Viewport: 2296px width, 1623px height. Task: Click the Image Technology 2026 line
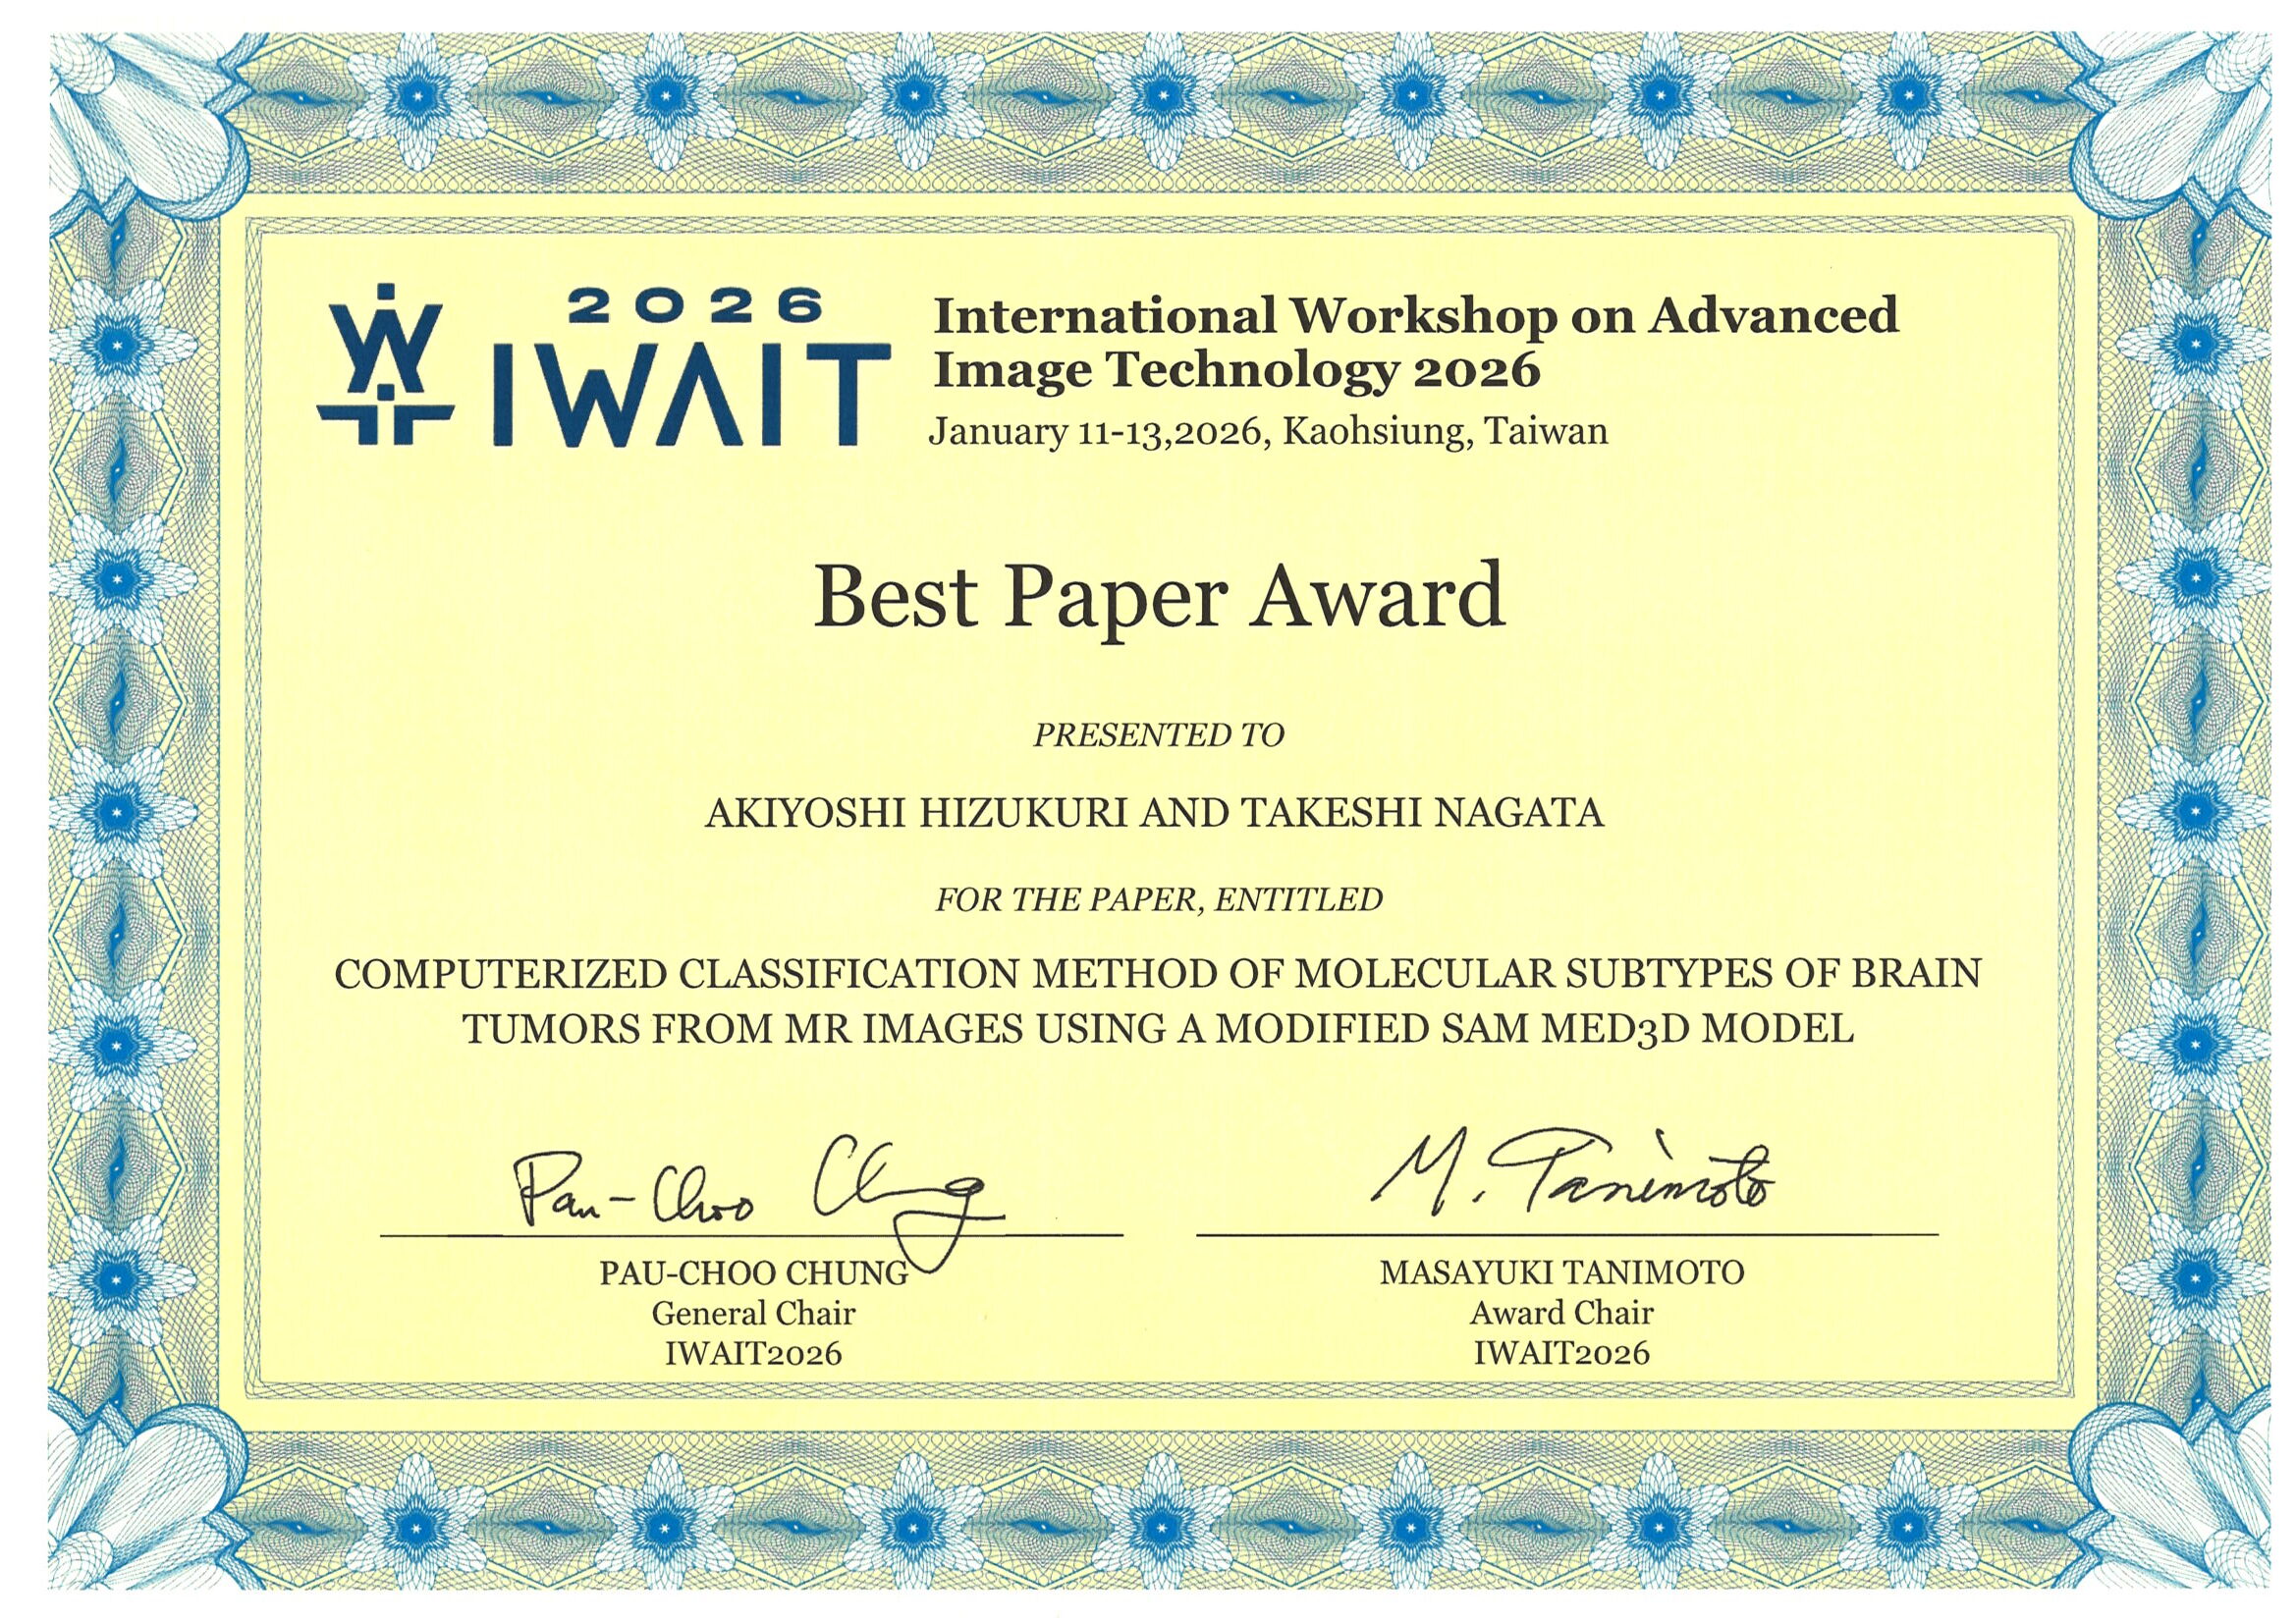pos(1236,371)
